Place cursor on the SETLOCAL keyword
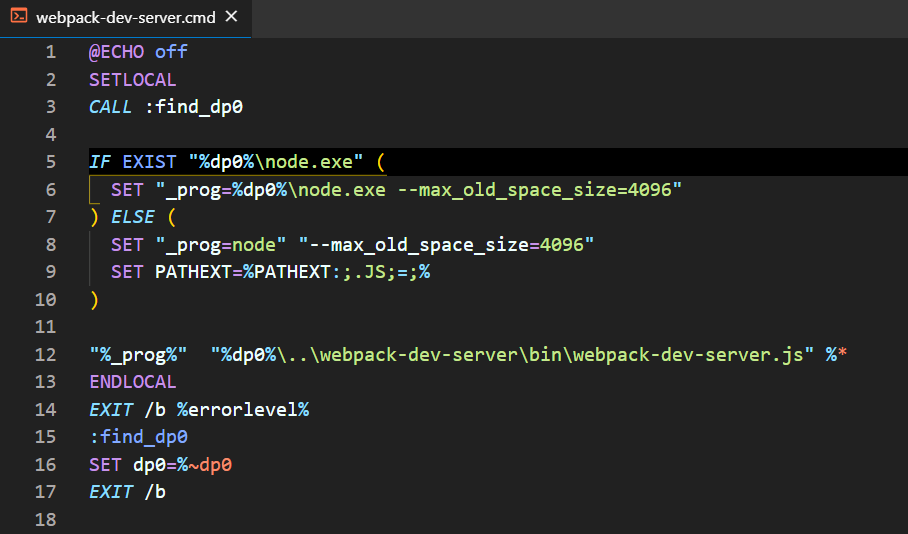This screenshot has width=908, height=534. pyautogui.click(x=132, y=79)
